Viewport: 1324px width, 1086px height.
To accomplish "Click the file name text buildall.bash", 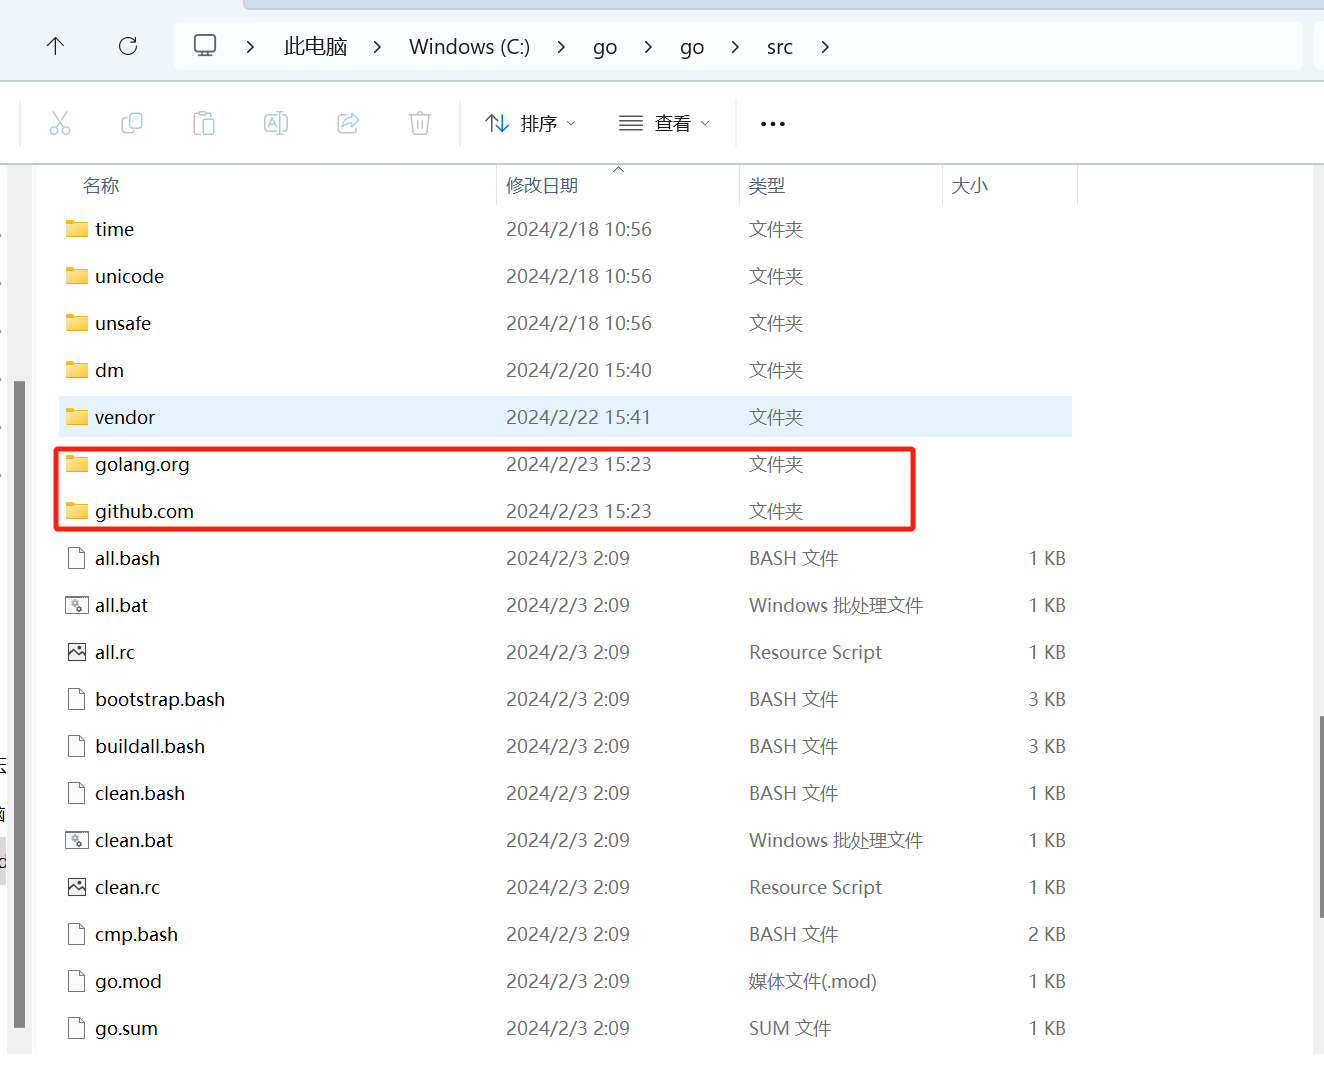I will click(x=150, y=746).
